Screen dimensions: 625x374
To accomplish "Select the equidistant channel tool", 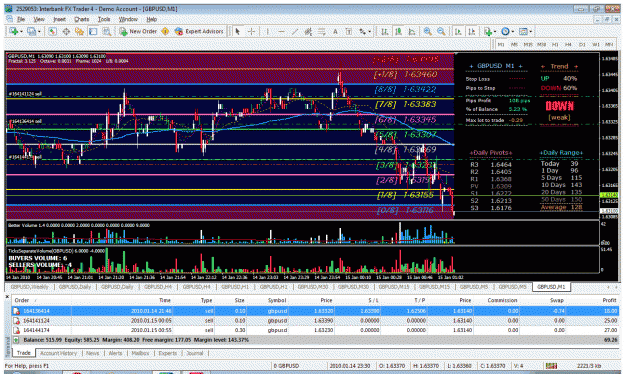I will coord(308,31).
